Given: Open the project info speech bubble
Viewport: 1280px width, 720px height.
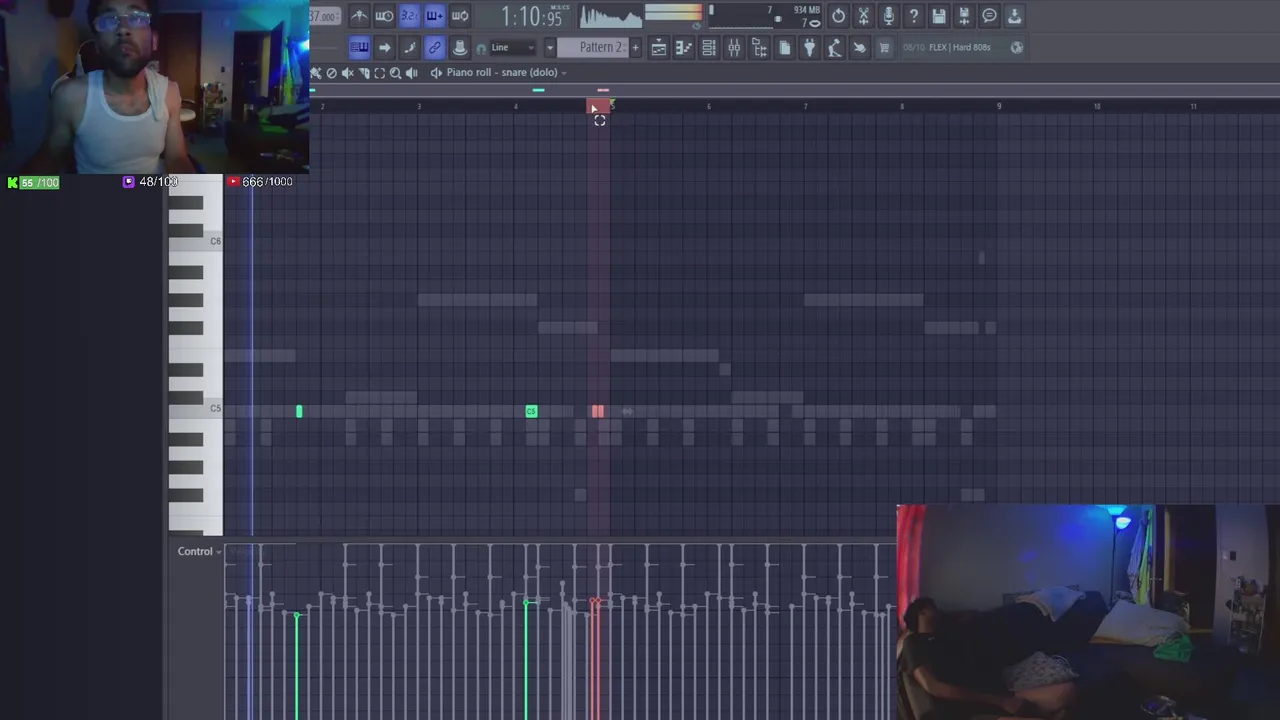Looking at the screenshot, I should pos(989,16).
